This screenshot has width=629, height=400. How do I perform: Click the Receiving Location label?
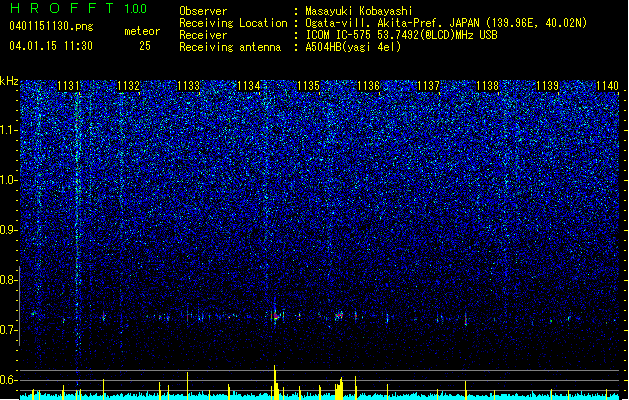click(x=233, y=23)
